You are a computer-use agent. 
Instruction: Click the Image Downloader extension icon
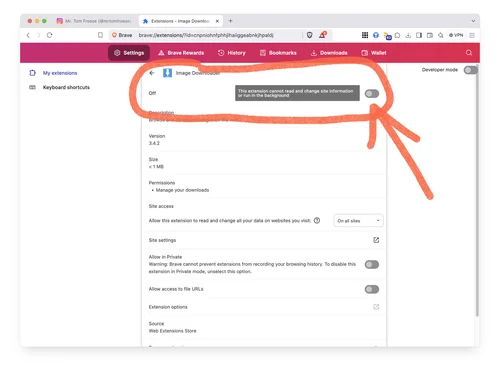click(x=167, y=73)
